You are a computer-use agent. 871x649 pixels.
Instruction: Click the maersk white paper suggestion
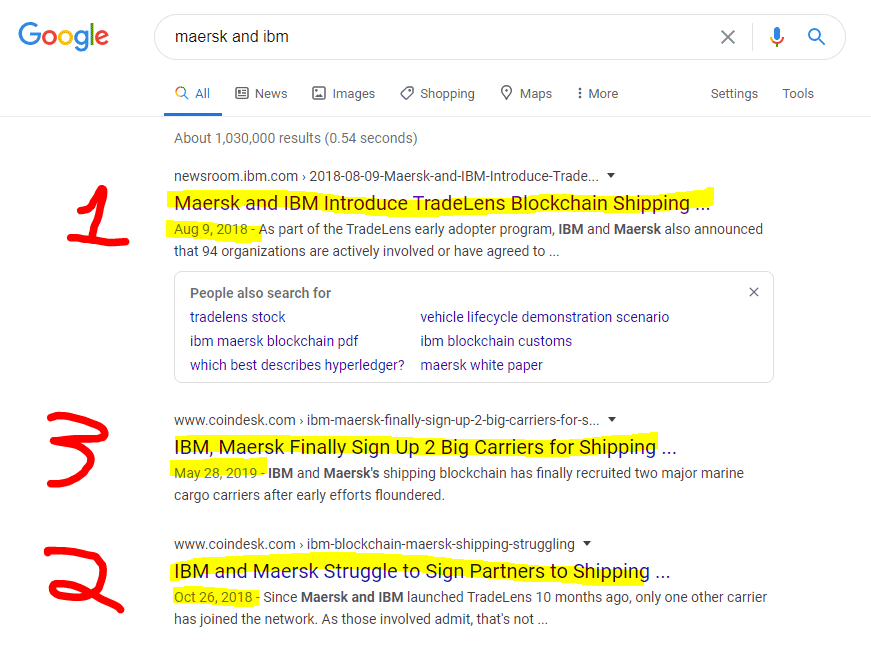point(481,365)
